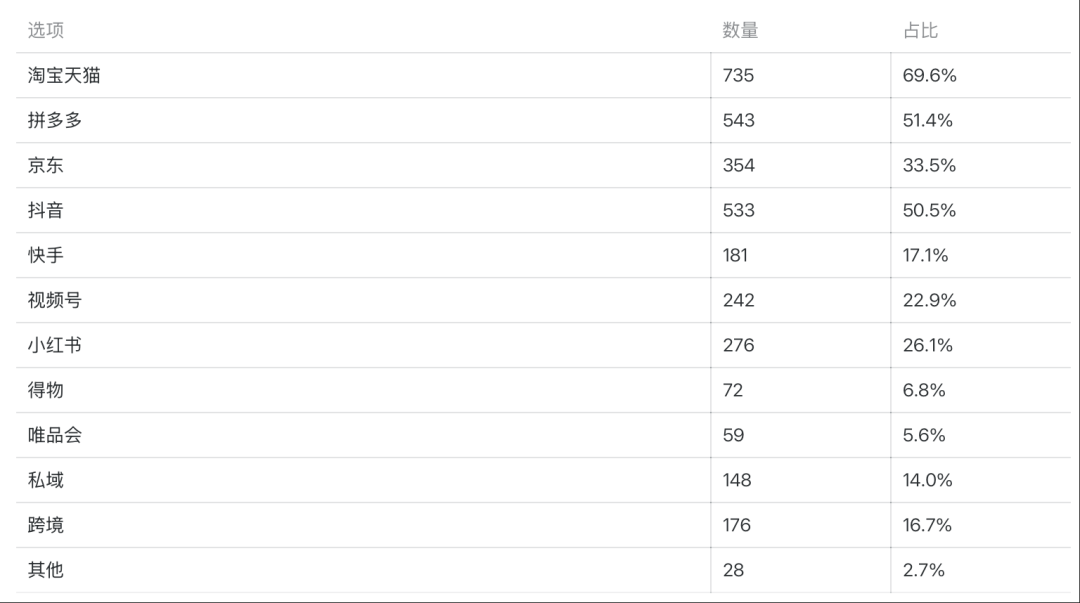
Task: Click the percentage value 51.4%
Action: tap(928, 120)
